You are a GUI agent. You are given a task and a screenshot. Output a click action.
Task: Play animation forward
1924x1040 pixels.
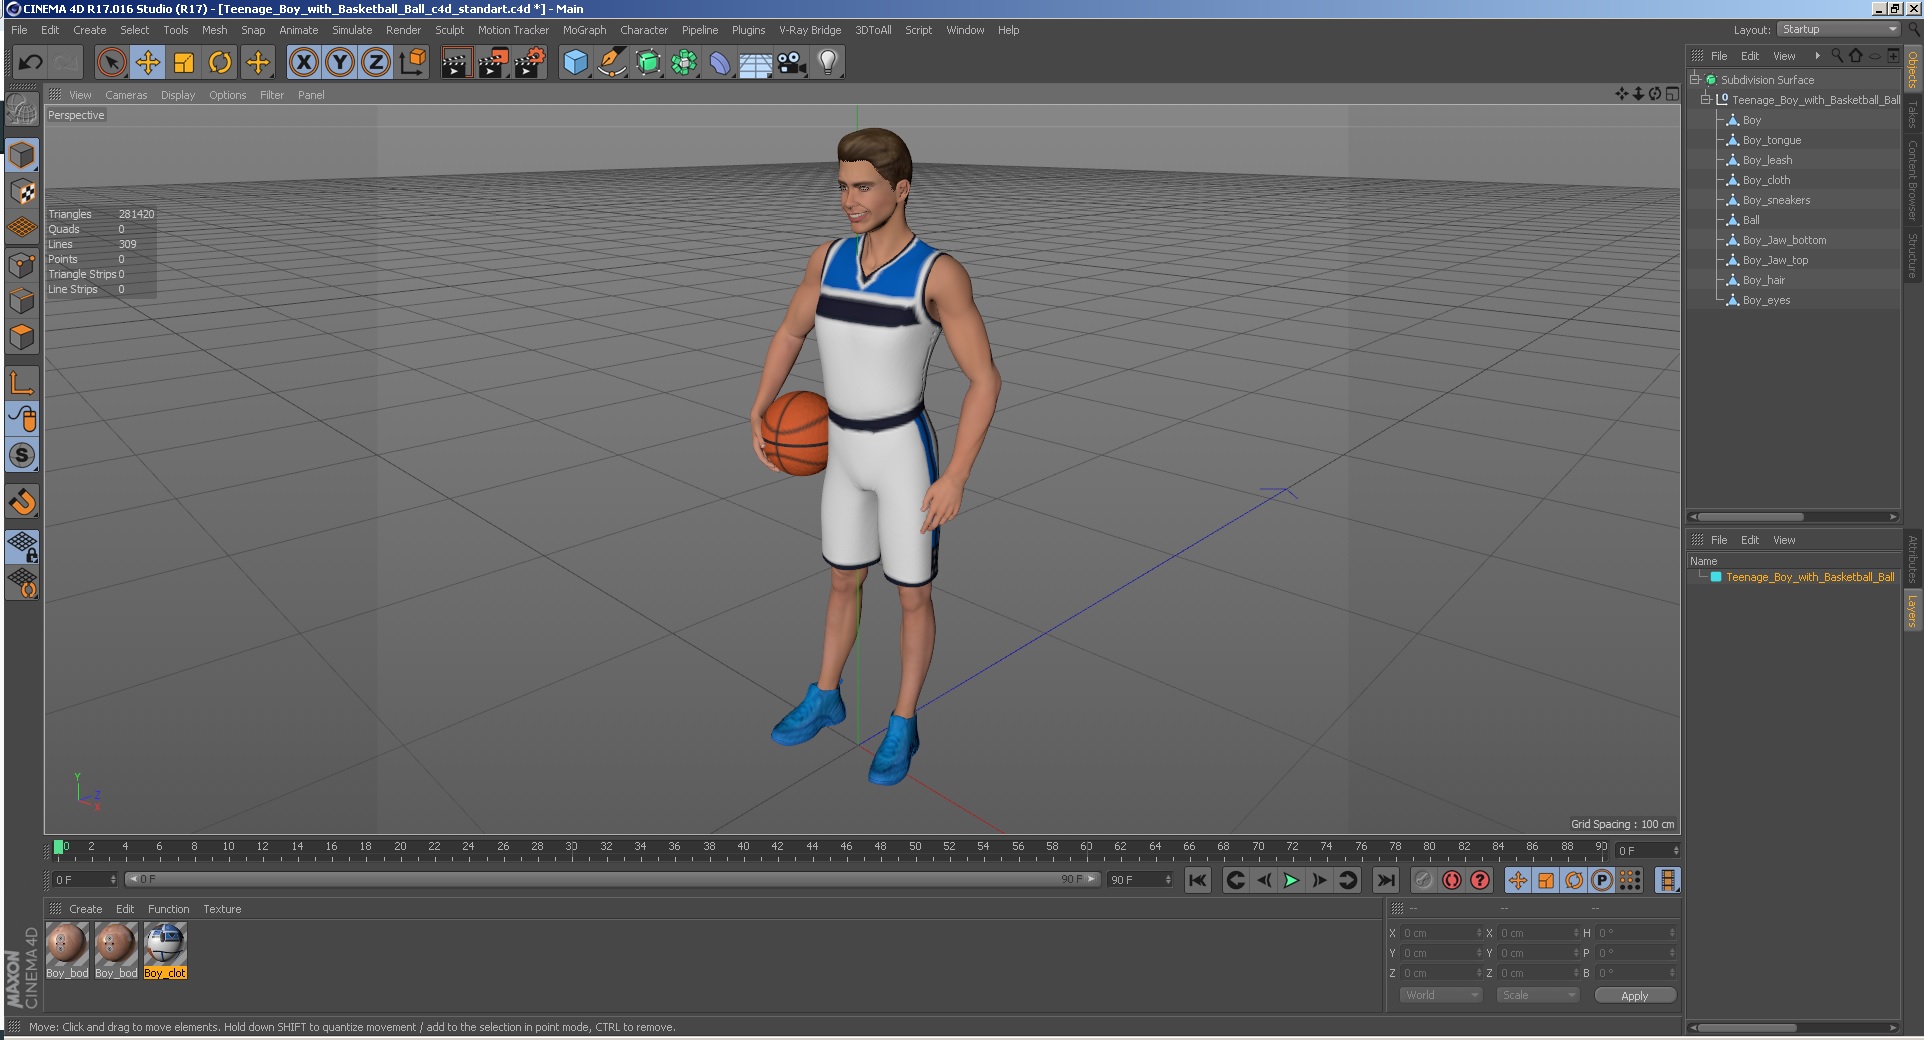(x=1291, y=880)
